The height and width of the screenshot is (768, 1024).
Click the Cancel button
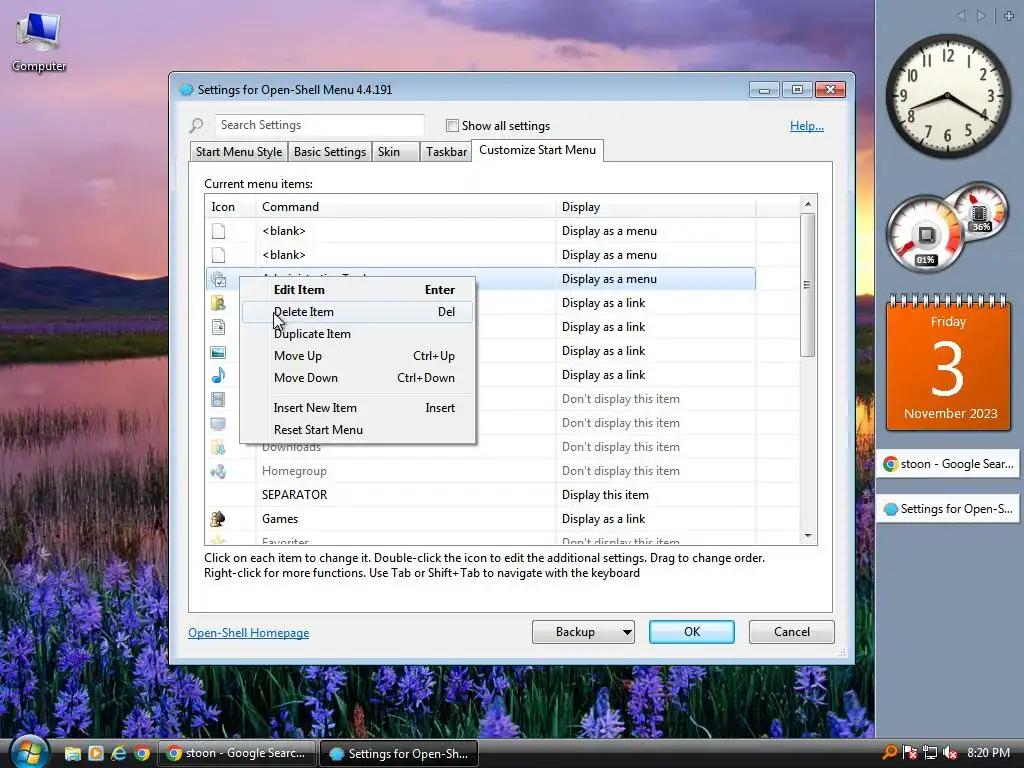[x=792, y=632]
